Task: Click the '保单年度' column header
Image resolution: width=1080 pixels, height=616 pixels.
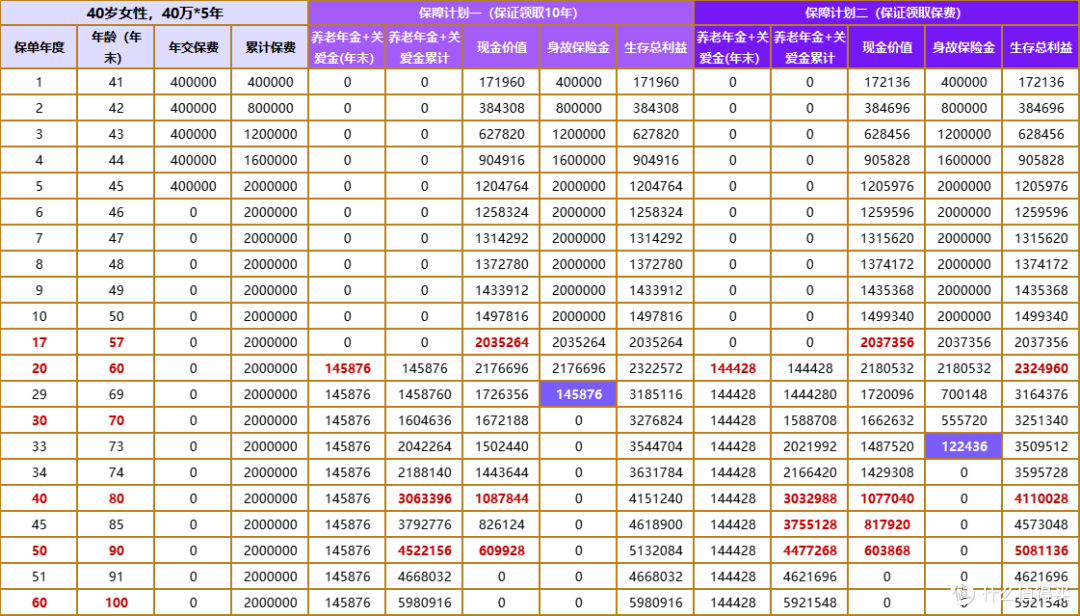Action: point(39,48)
